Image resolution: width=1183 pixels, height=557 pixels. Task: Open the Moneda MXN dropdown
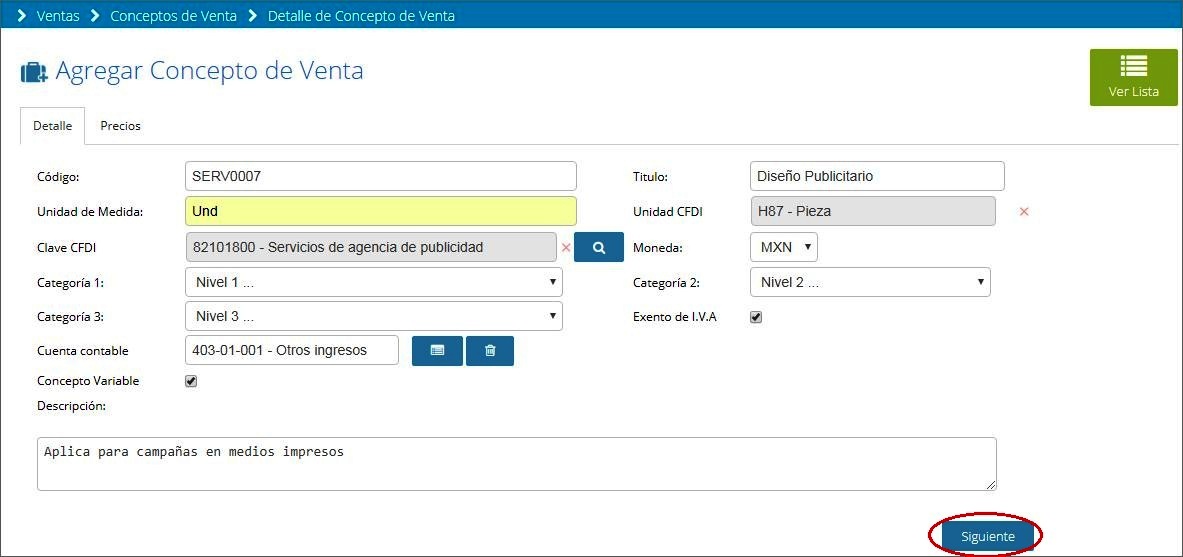point(784,247)
